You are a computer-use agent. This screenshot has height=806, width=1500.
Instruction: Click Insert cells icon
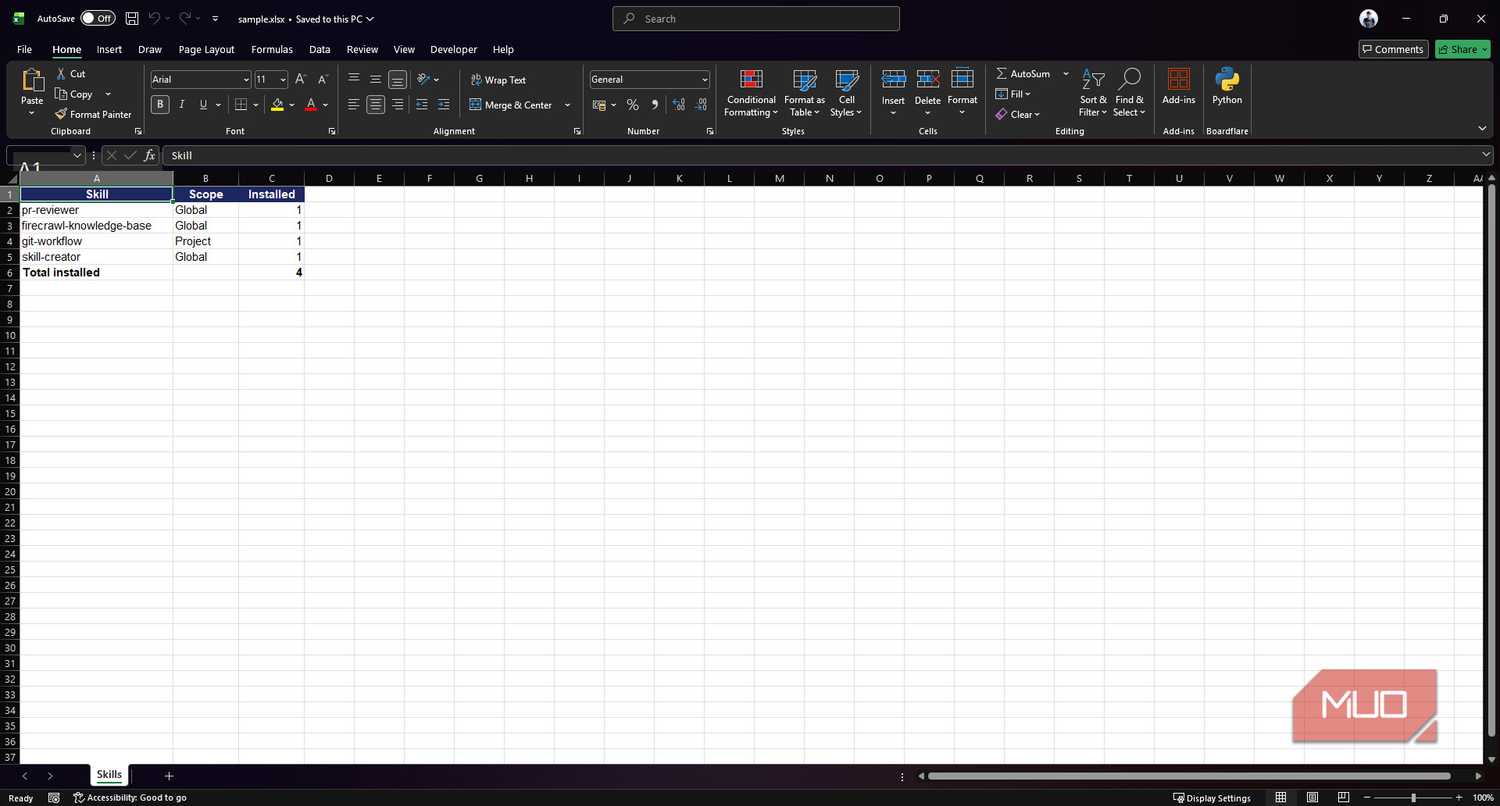(893, 80)
